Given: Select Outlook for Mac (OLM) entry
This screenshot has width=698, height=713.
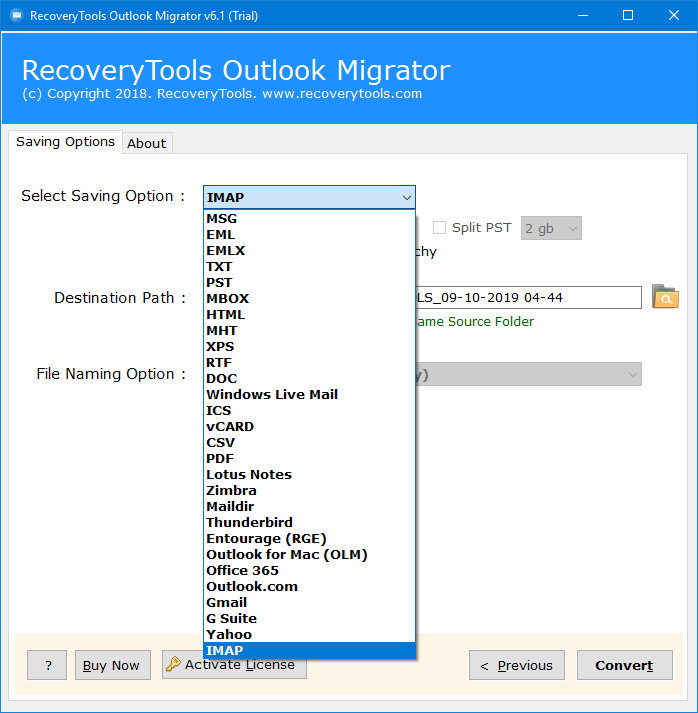Looking at the screenshot, I should pos(309,554).
